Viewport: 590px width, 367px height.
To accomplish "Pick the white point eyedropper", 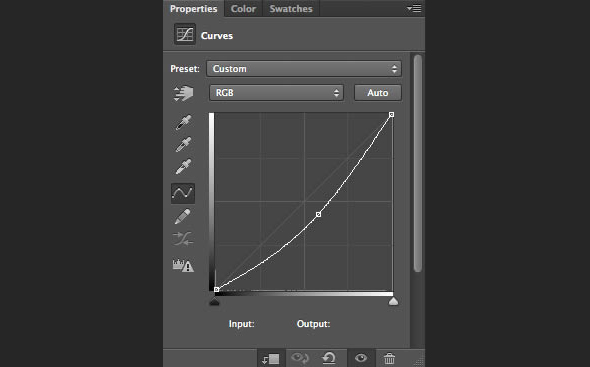I will point(183,167).
